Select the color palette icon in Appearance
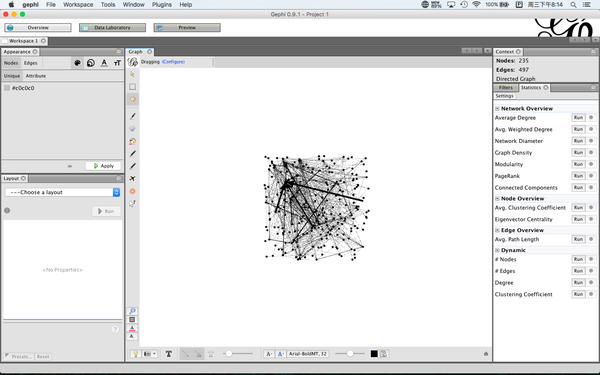The width and height of the screenshot is (600, 375). pos(77,63)
